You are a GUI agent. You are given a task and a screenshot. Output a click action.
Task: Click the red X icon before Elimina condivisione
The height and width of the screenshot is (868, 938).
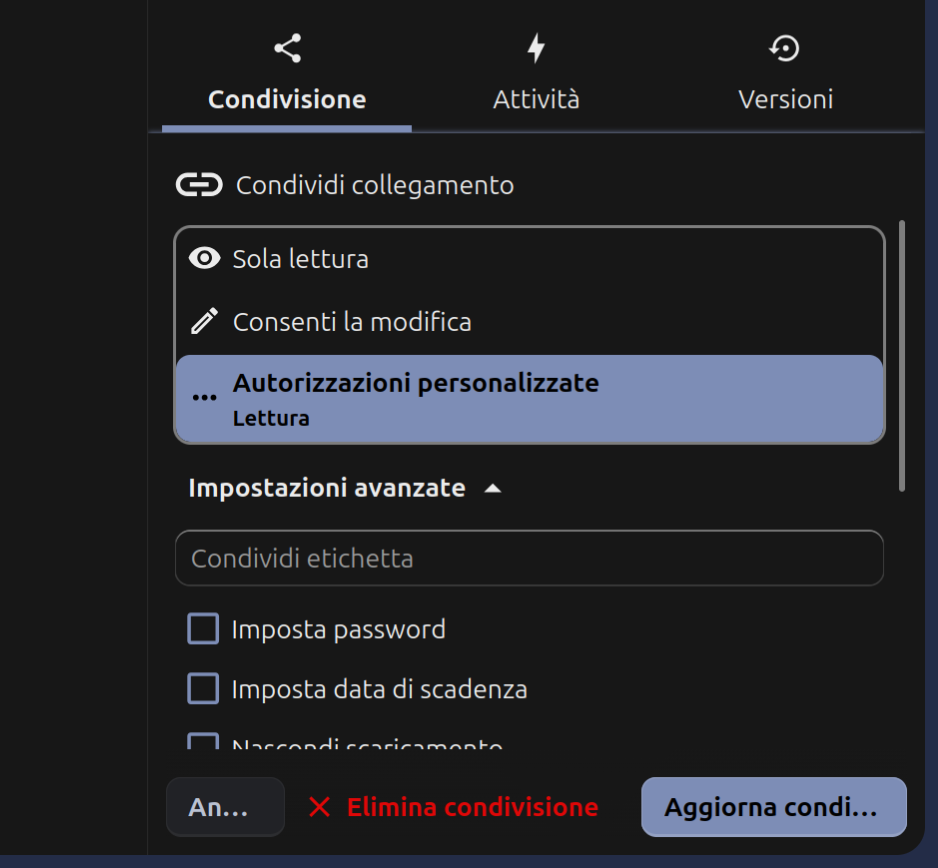(x=320, y=807)
